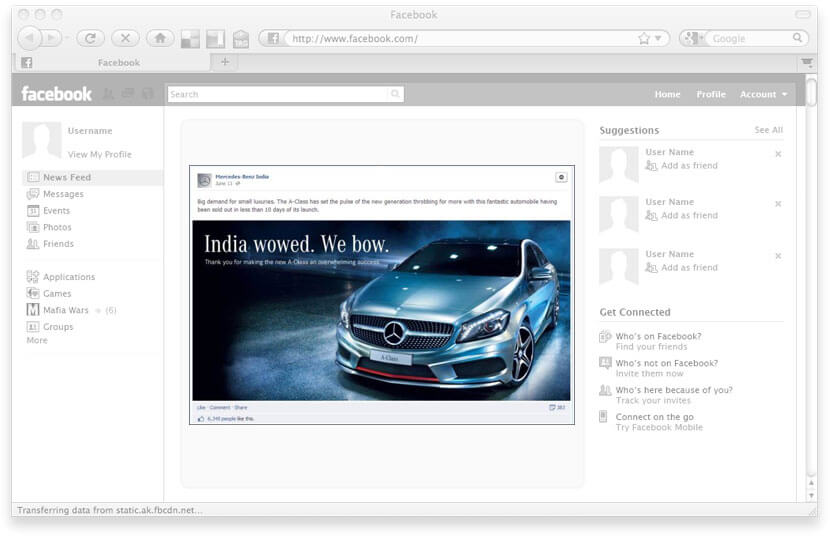Viewport: 837px width, 536px height.
Task: Click scrollbar down arrow at bottom right
Action: (811, 496)
